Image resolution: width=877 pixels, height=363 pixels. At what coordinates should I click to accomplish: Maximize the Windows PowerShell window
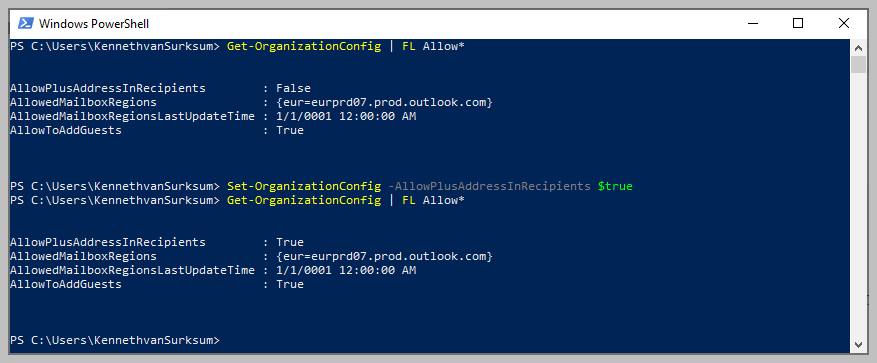[x=798, y=23]
